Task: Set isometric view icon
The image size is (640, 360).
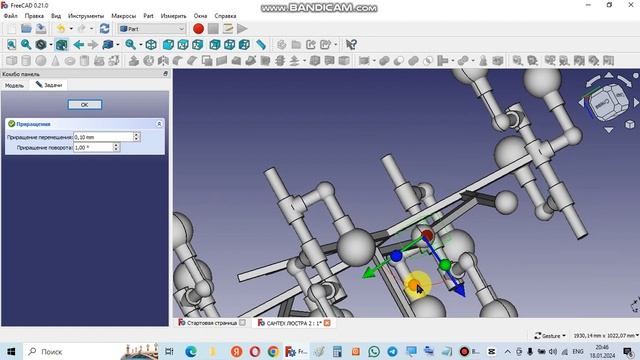Action: pyautogui.click(x=151, y=44)
